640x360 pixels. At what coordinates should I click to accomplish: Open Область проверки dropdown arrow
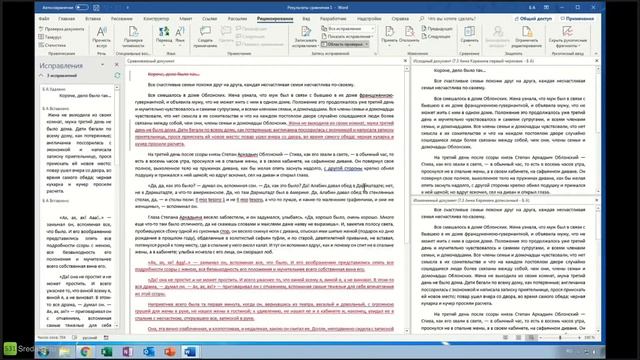coord(367,44)
